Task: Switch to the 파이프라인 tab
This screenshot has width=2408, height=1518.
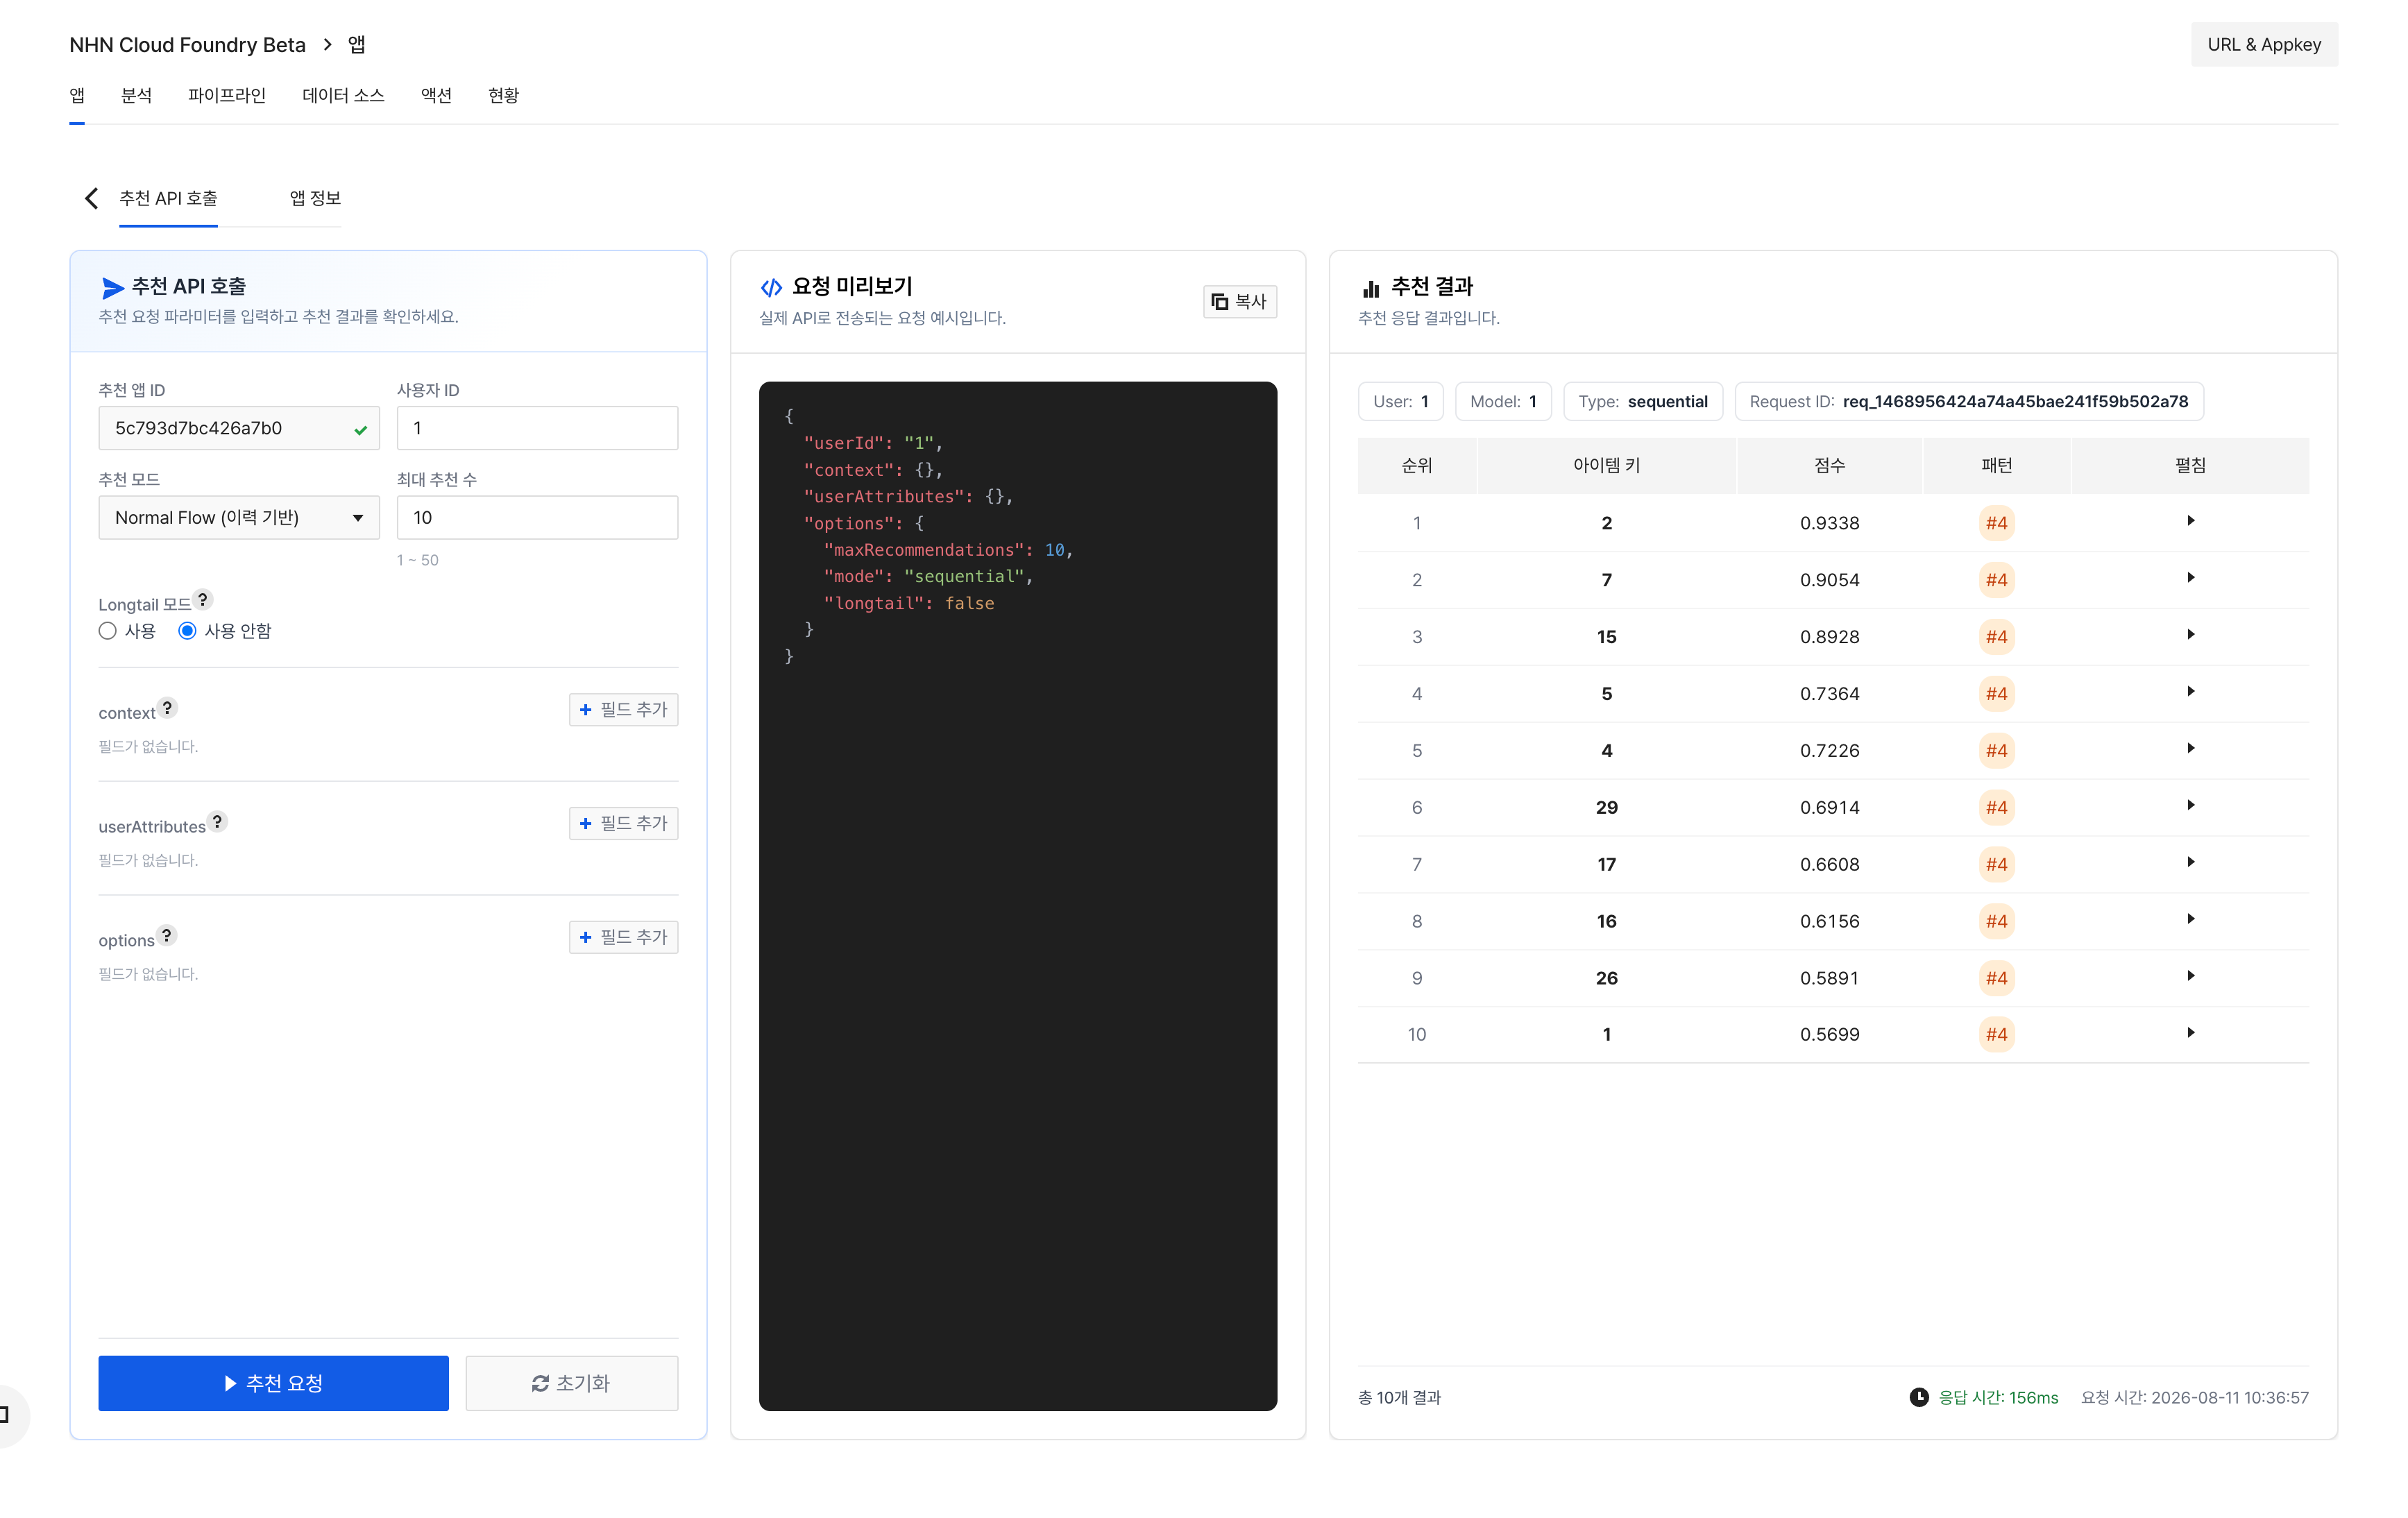Action: [x=227, y=95]
